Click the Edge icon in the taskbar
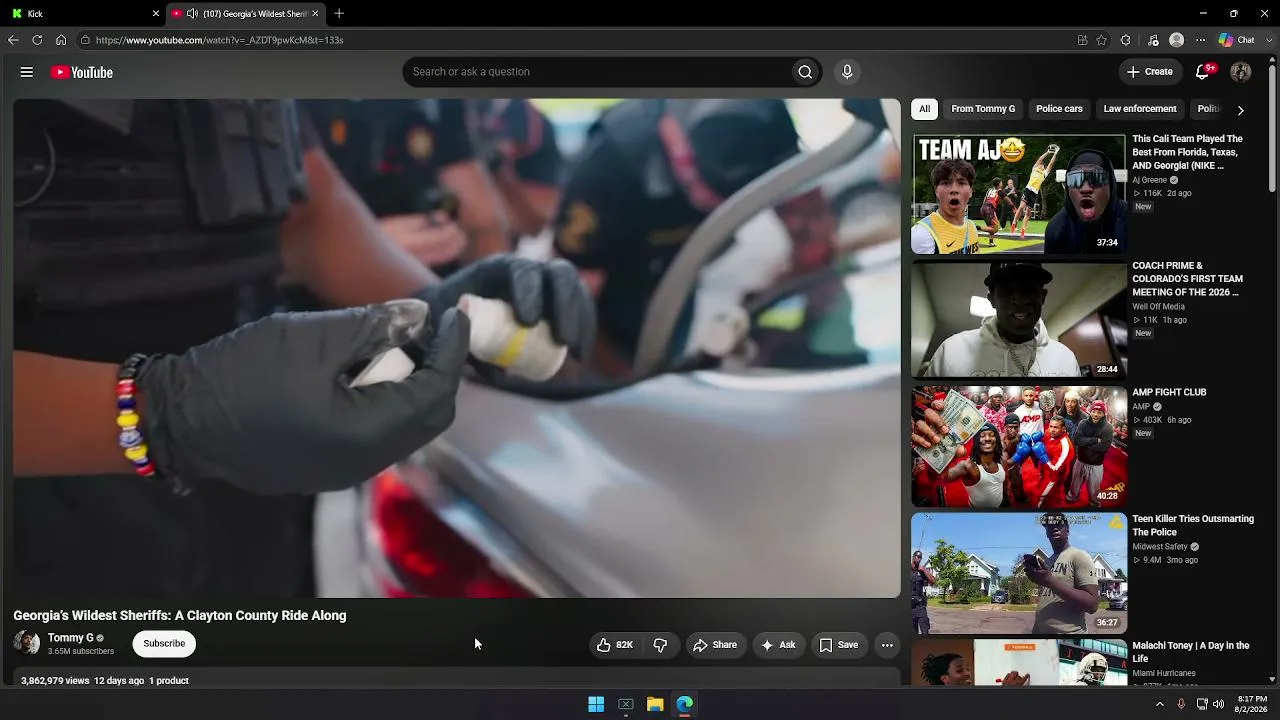Viewport: 1280px width, 720px height. click(x=685, y=704)
